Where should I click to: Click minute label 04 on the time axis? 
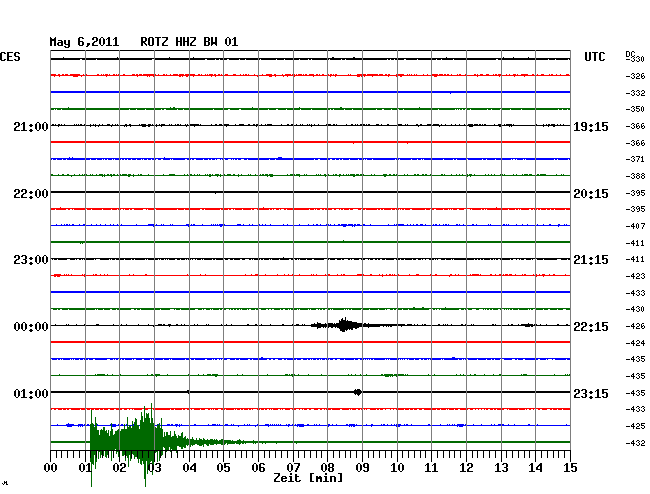(x=189, y=467)
